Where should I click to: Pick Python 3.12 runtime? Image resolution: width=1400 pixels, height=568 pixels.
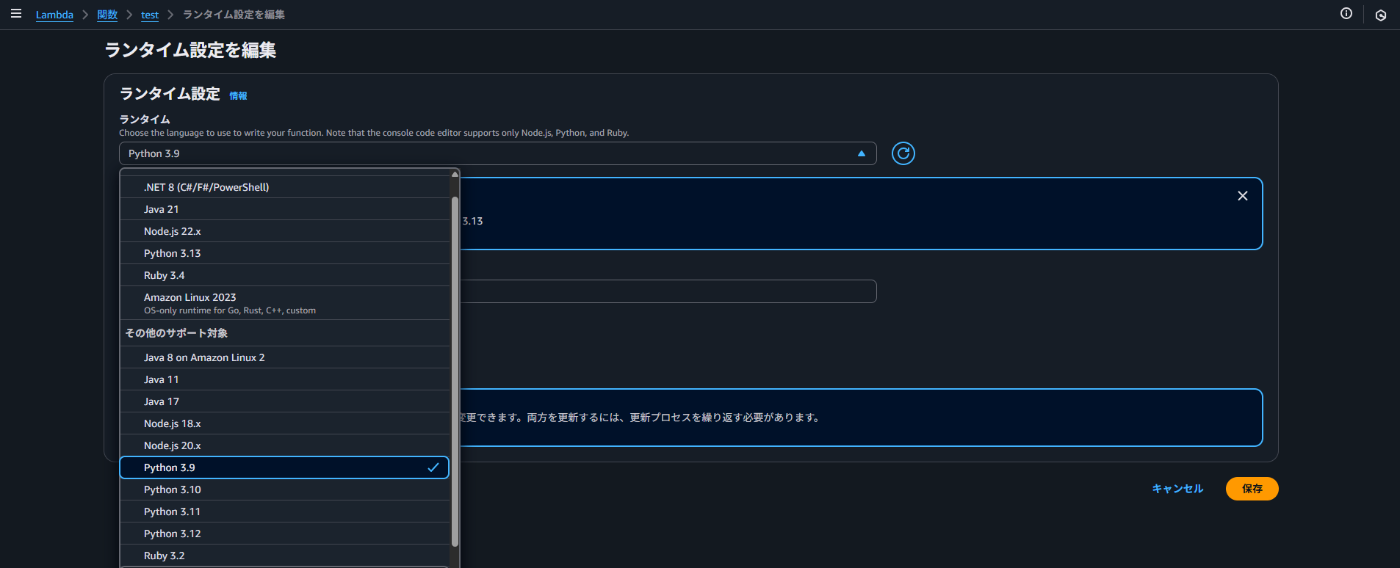(x=285, y=533)
